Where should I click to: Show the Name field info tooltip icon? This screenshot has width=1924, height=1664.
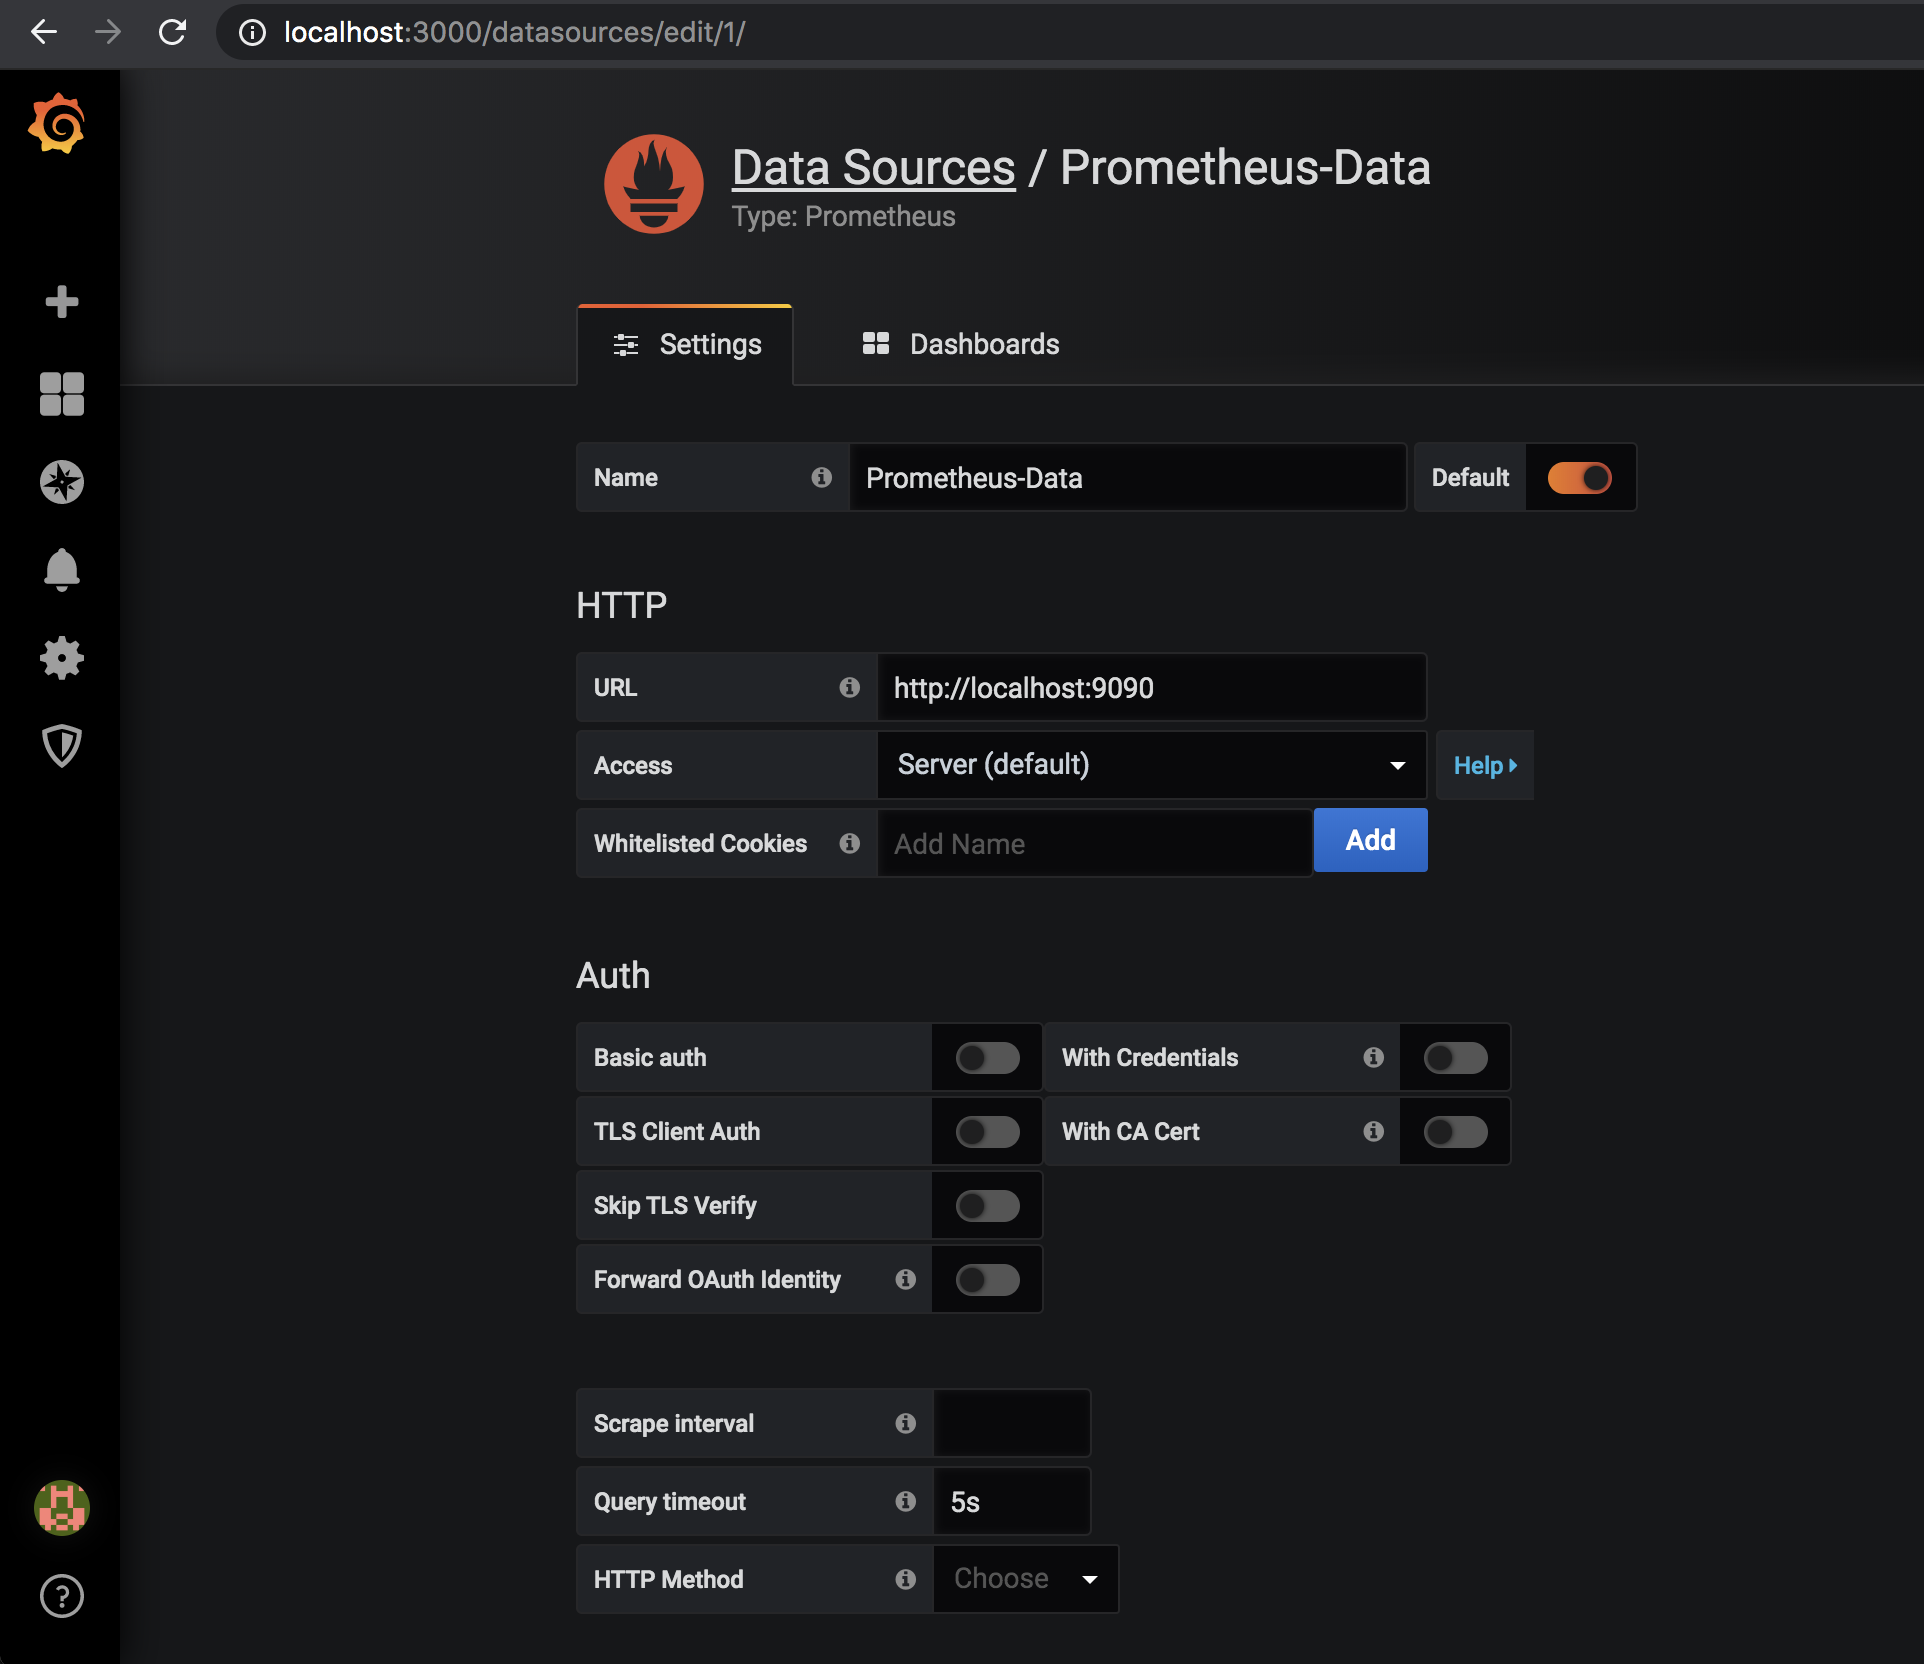point(822,477)
